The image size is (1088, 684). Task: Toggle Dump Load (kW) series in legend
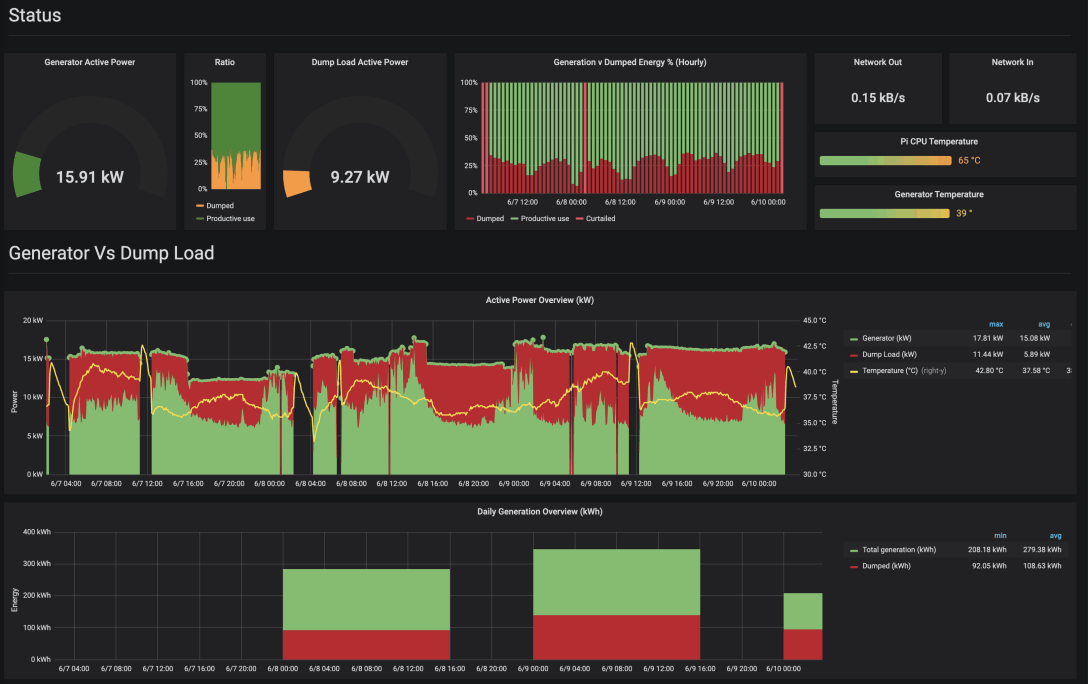tap(890, 354)
